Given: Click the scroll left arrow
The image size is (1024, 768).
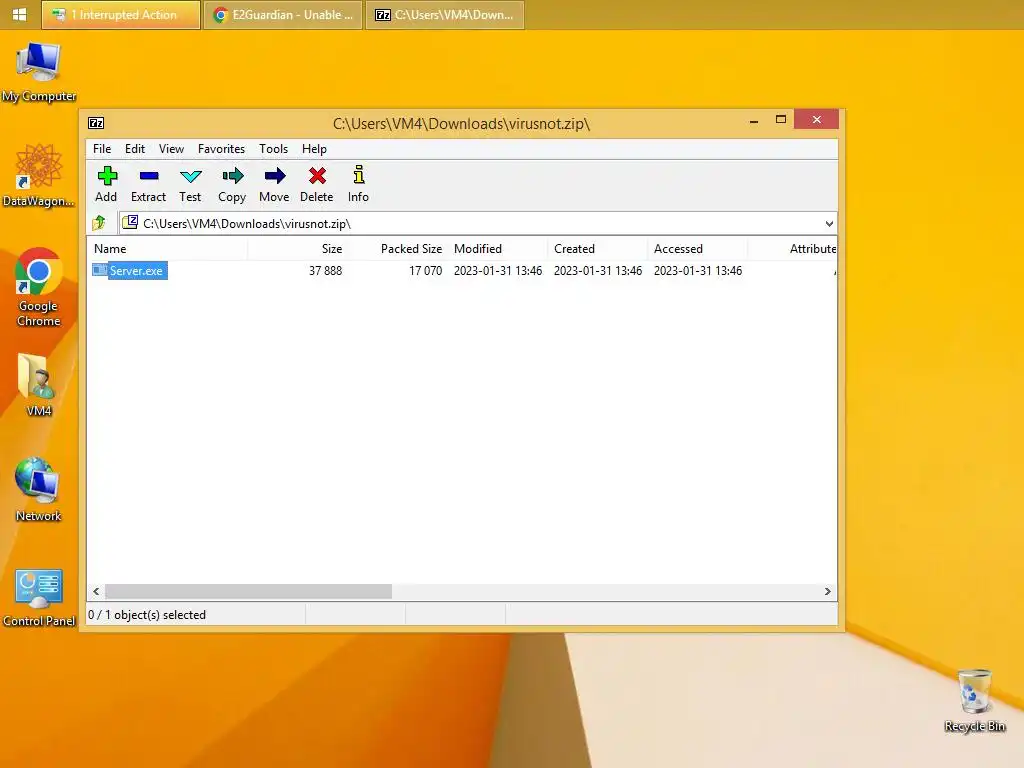Looking at the screenshot, I should (x=96, y=591).
